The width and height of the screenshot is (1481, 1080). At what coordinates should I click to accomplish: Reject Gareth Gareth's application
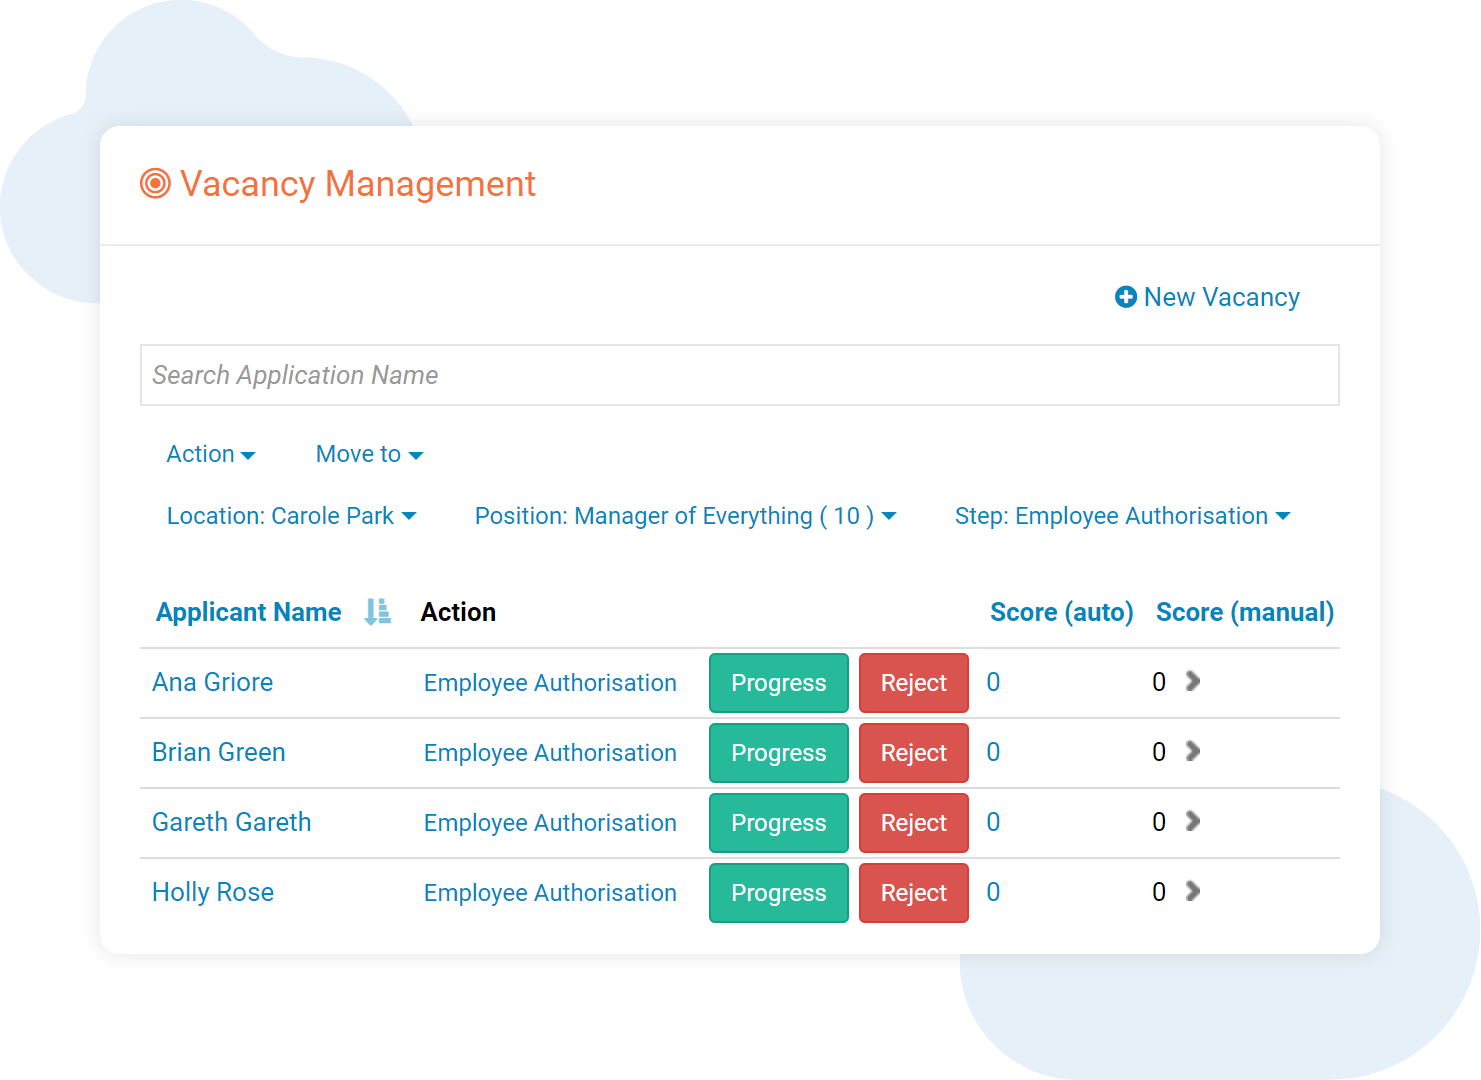point(913,822)
